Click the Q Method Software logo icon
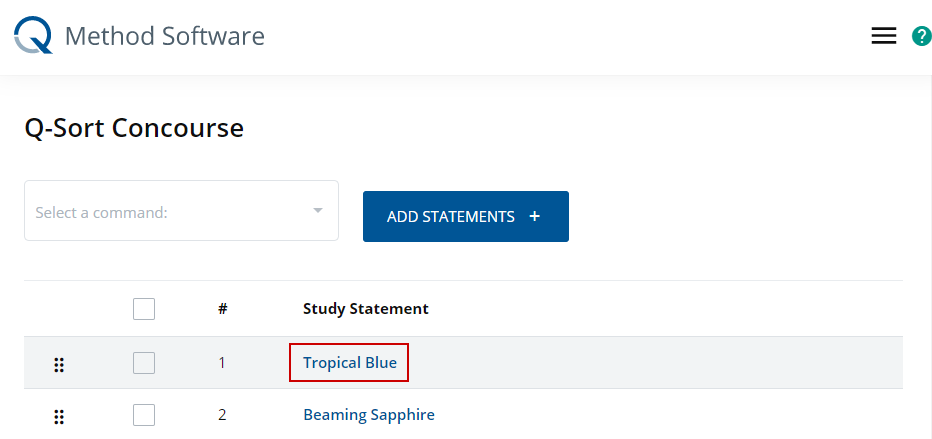Image resolution: width=932 pixels, height=439 pixels. click(32, 37)
